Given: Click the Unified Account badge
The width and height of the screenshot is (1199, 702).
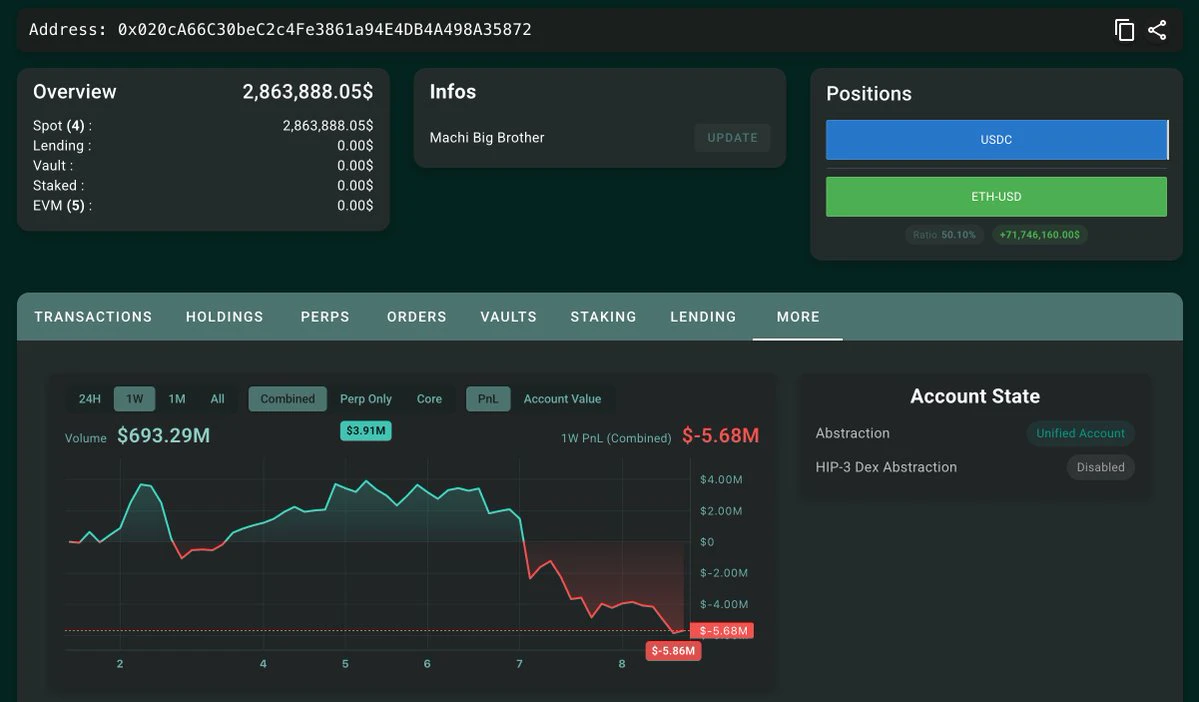Looking at the screenshot, I should [x=1080, y=433].
